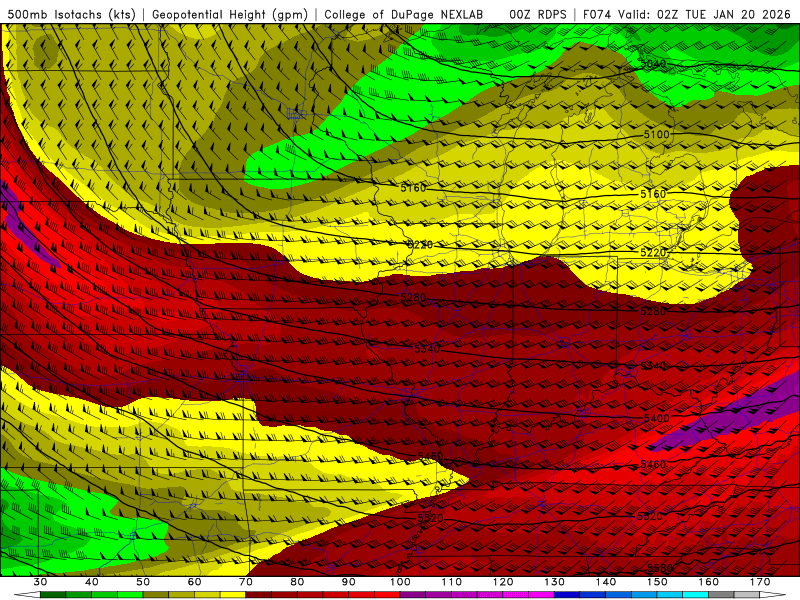The width and height of the screenshot is (800, 600).
Task: Click the 'Valid: 02Z TUE JAN 20 2026' text
Action: [x=705, y=15]
